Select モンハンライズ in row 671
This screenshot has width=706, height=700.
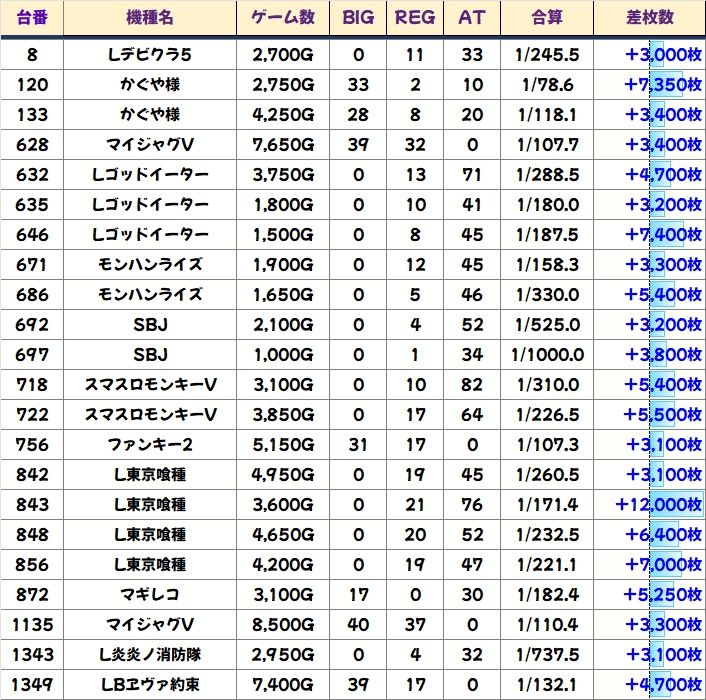coord(149,265)
